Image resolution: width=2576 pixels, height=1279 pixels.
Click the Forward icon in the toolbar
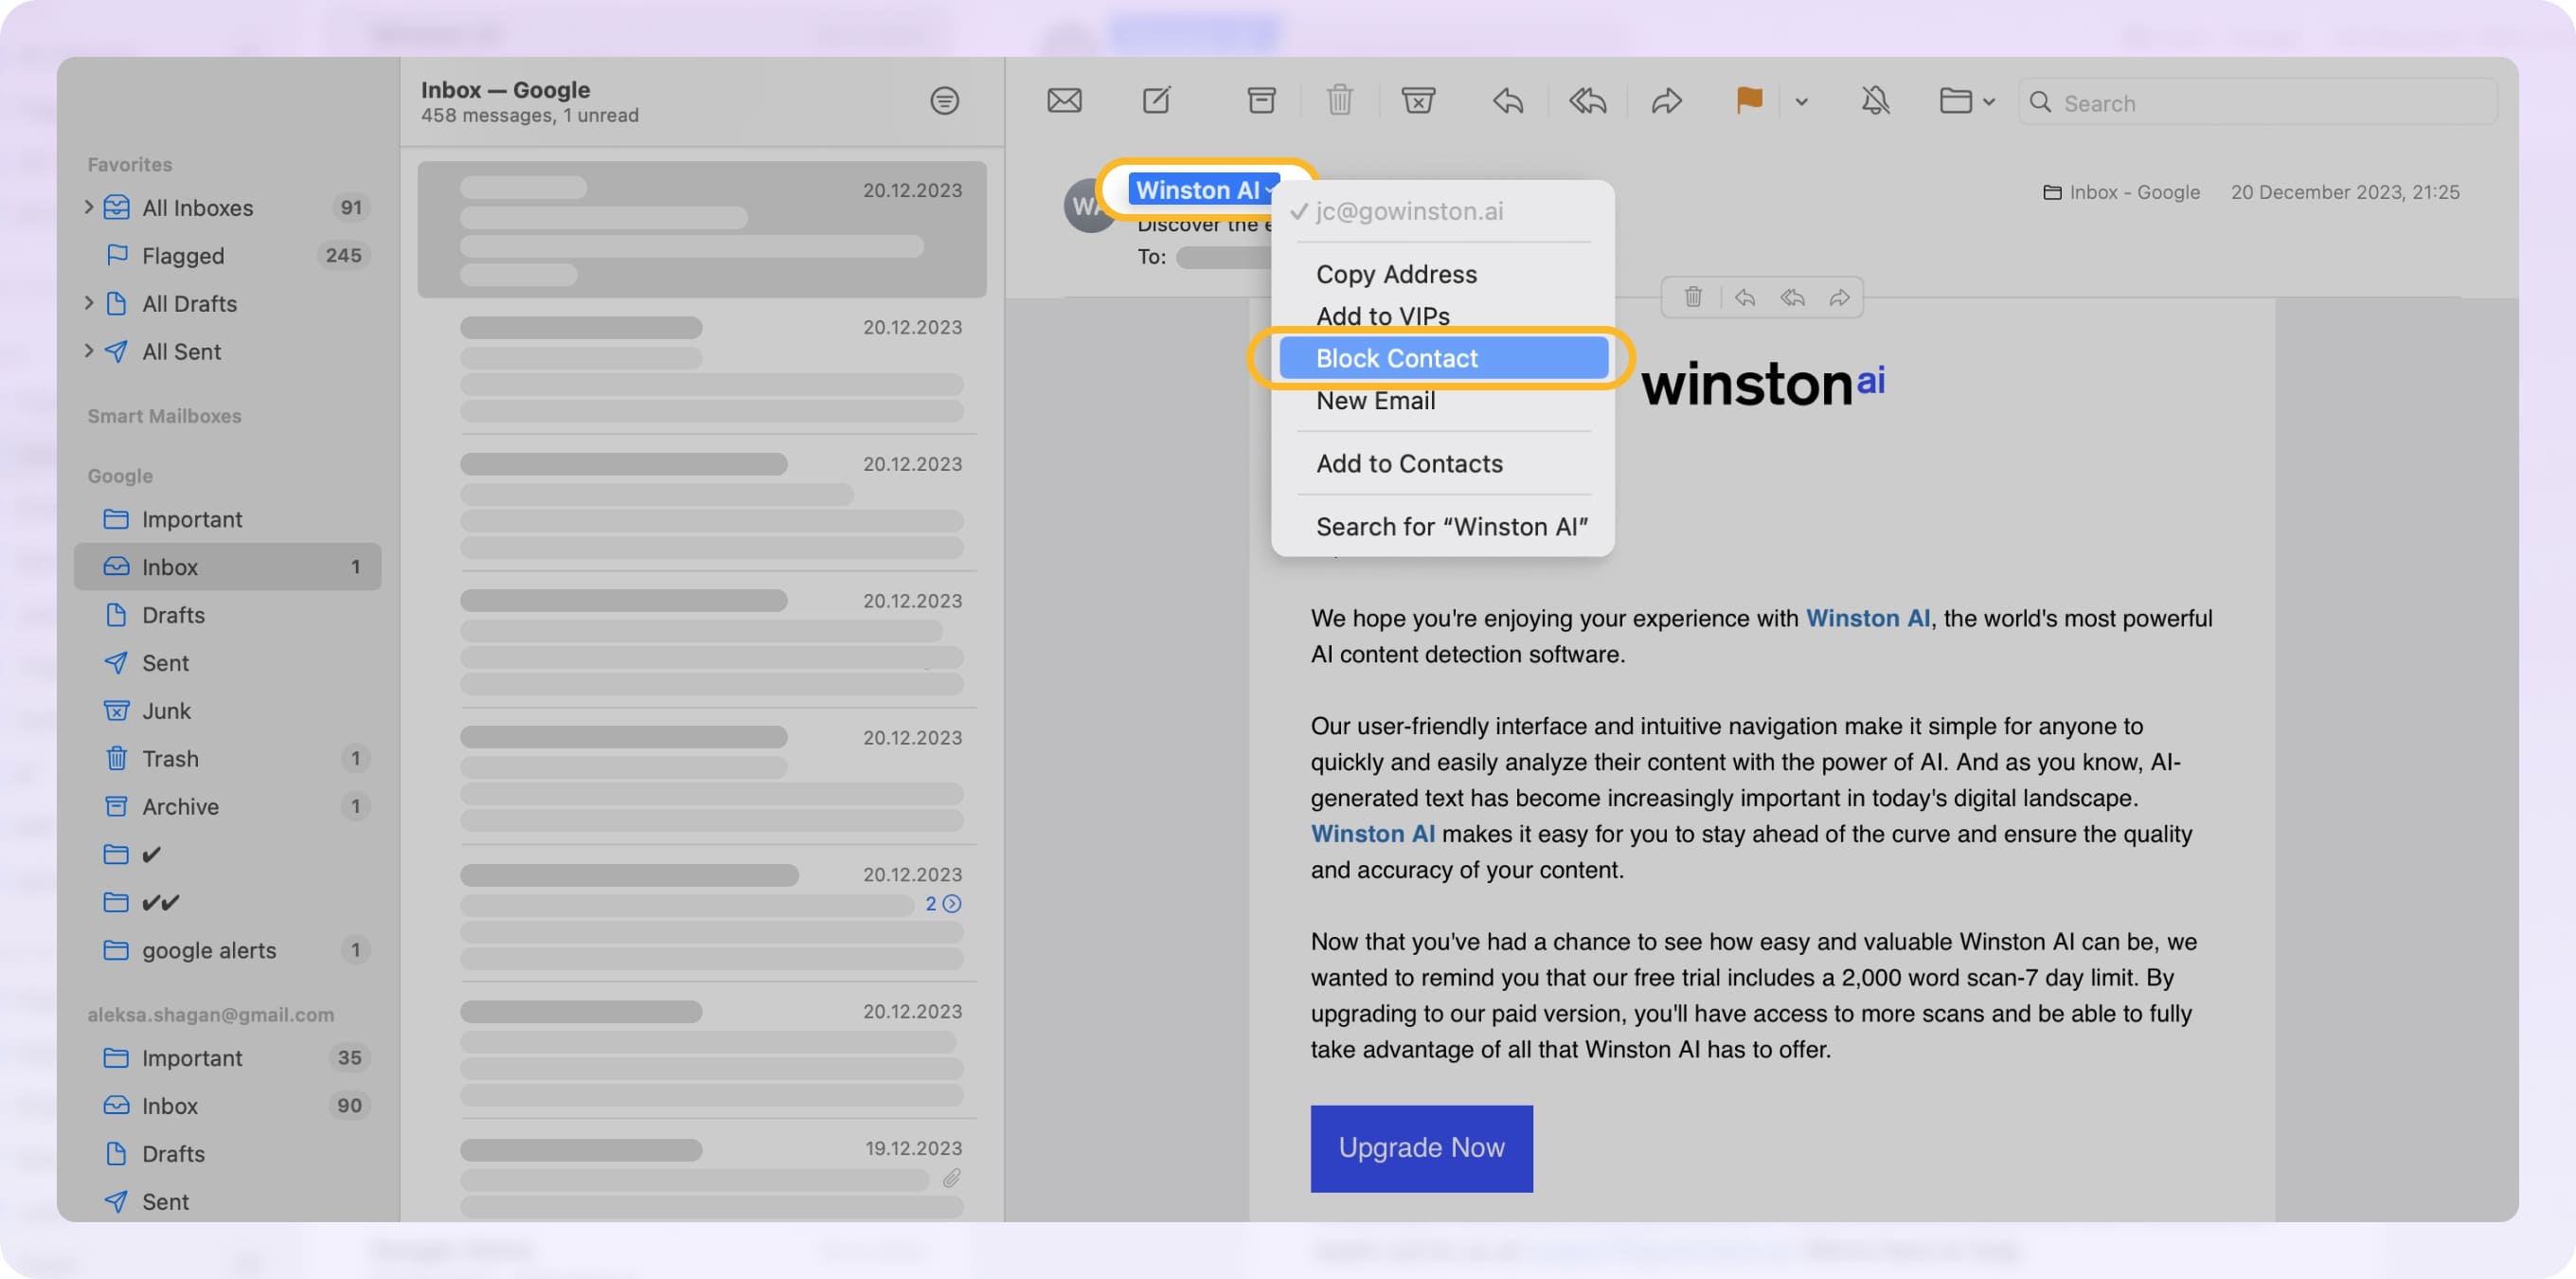pyautogui.click(x=1666, y=100)
